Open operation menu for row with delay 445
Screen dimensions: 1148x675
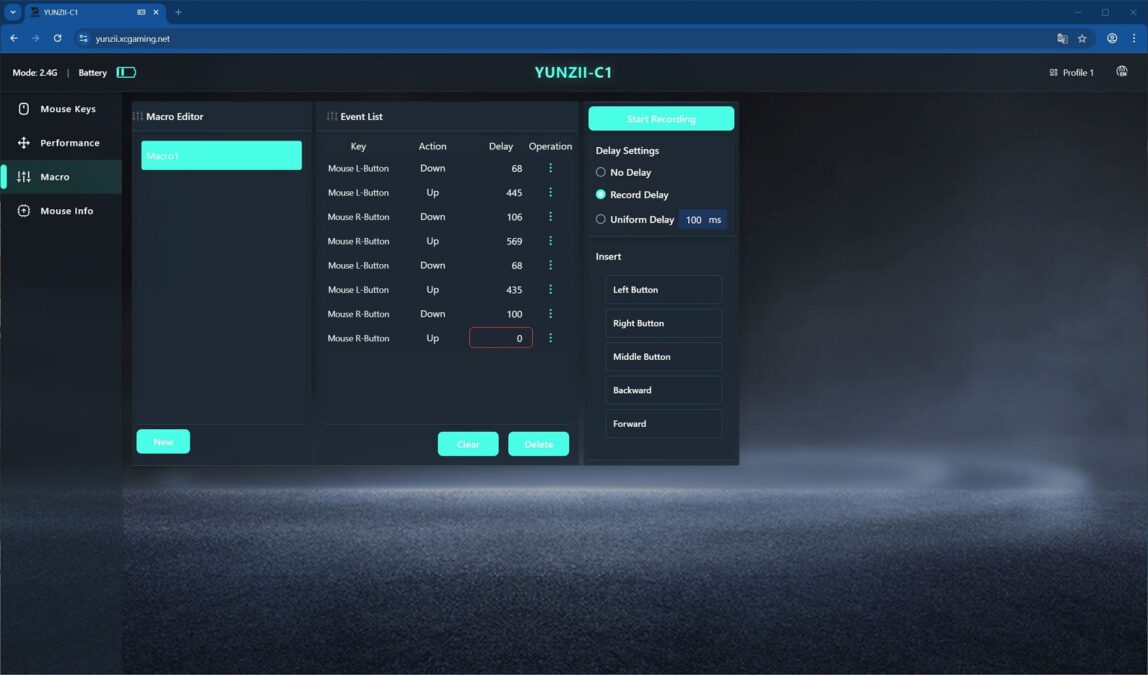tap(551, 193)
